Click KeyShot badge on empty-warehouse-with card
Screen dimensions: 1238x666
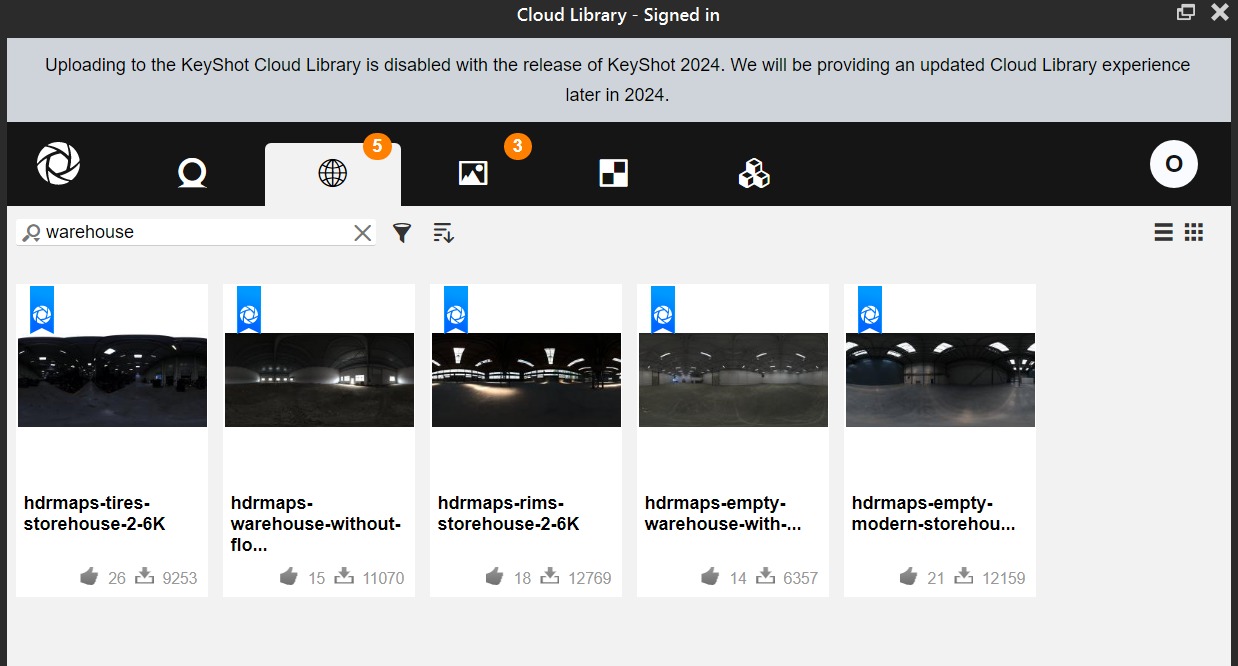[663, 310]
